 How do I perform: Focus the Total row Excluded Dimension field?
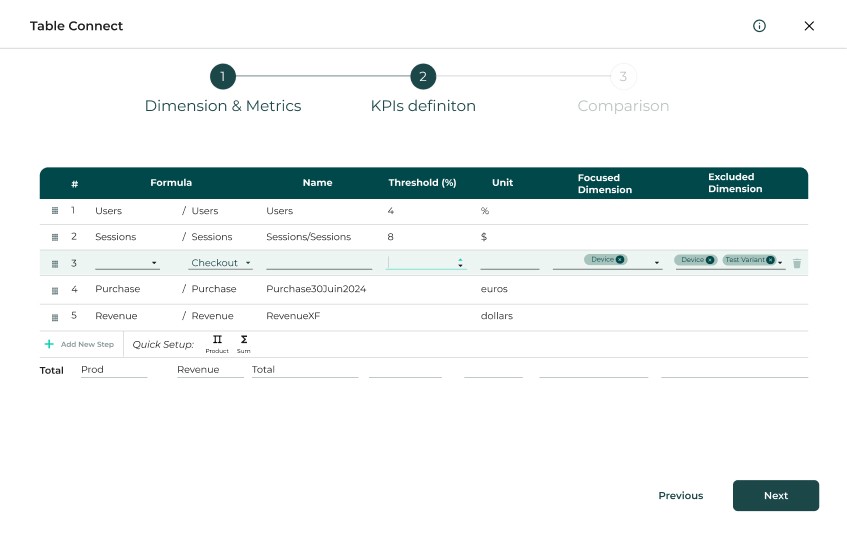pos(735,370)
